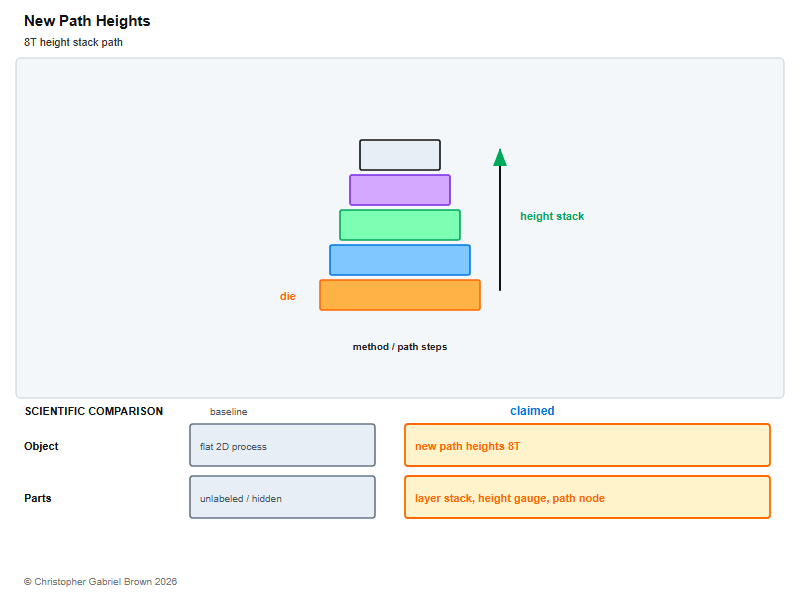Select the green layer in the stack

tap(399, 225)
